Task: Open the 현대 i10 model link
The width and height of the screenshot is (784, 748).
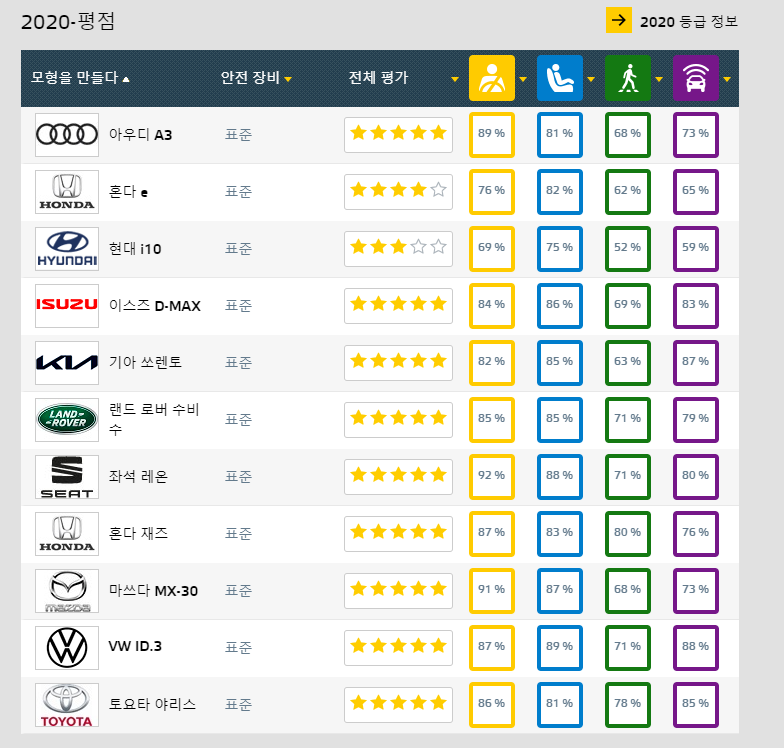Action: point(135,249)
